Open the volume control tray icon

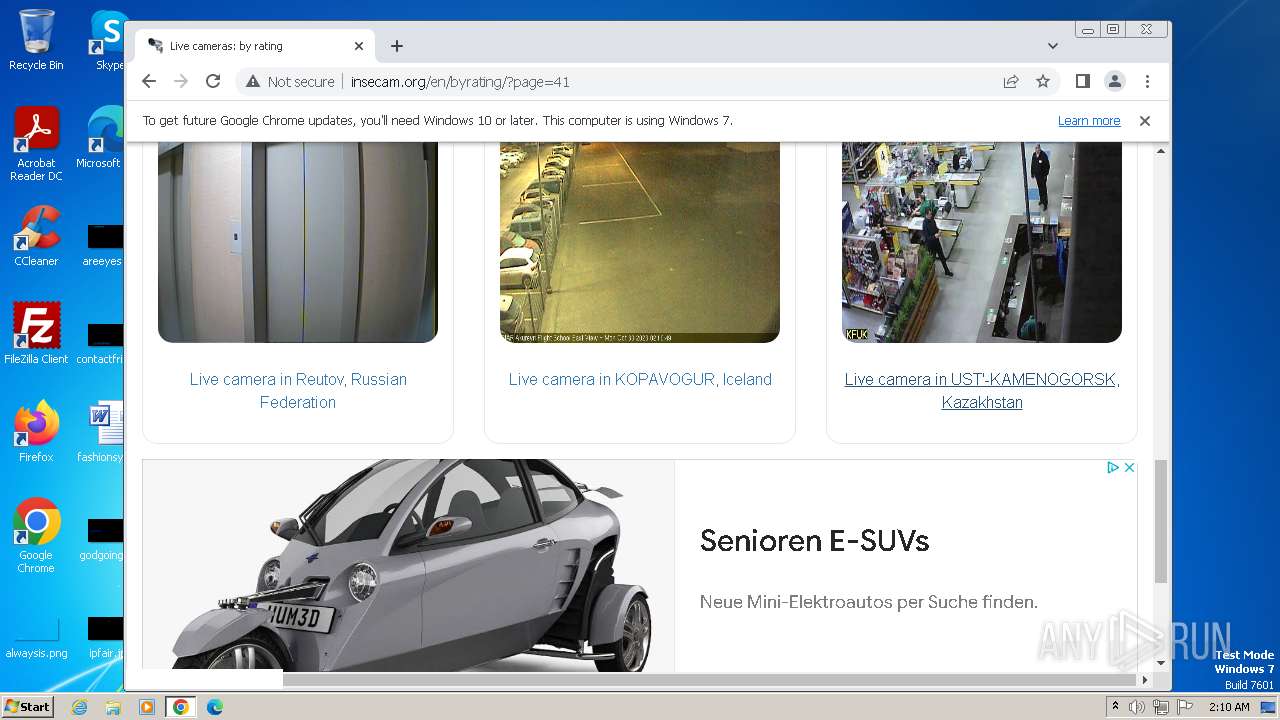1137,707
